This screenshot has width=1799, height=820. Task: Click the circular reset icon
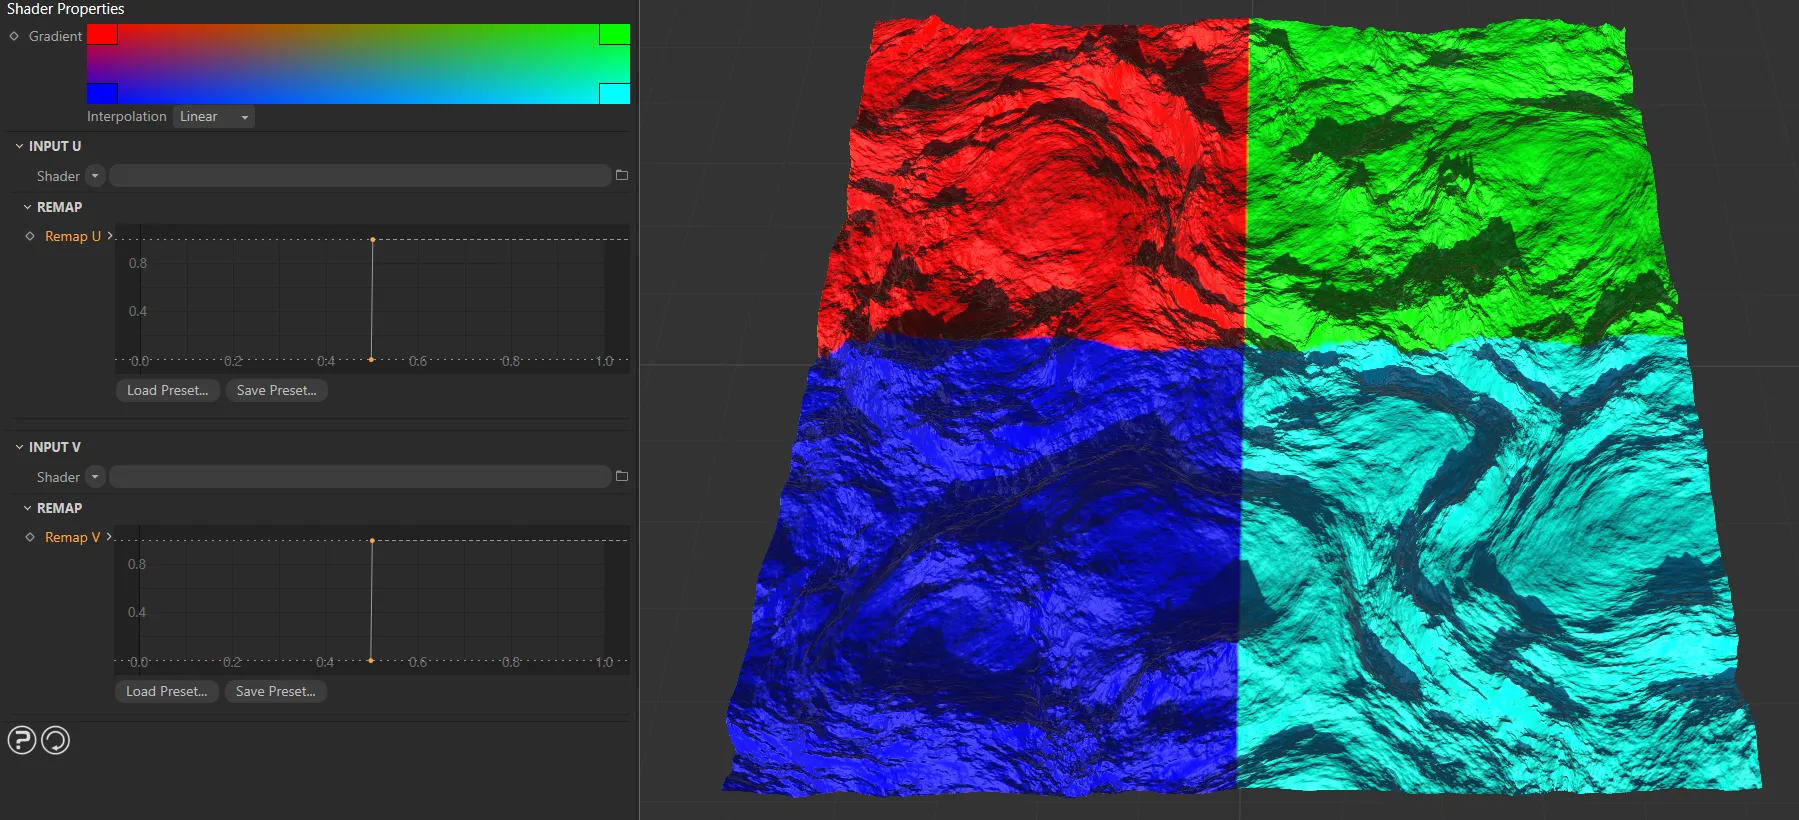(x=56, y=740)
